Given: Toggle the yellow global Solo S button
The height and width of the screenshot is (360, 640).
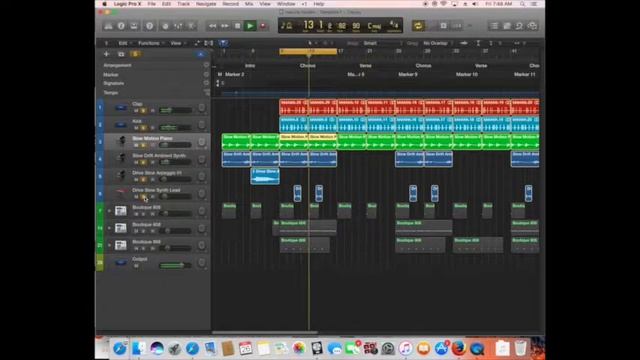Looking at the screenshot, I should (135, 54).
